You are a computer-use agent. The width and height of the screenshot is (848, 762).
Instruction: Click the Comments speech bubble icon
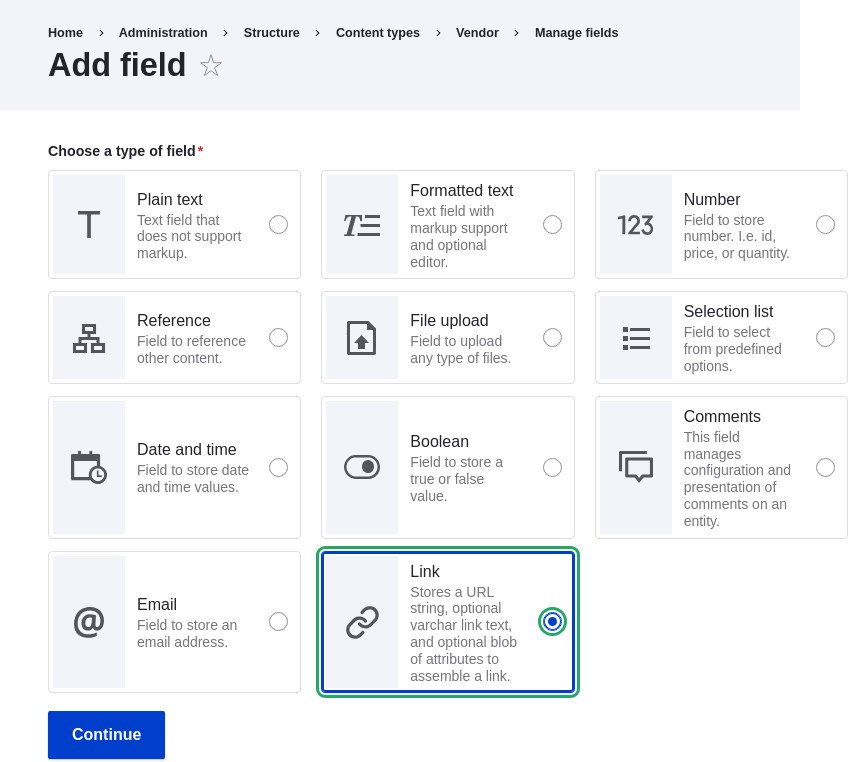tap(635, 467)
